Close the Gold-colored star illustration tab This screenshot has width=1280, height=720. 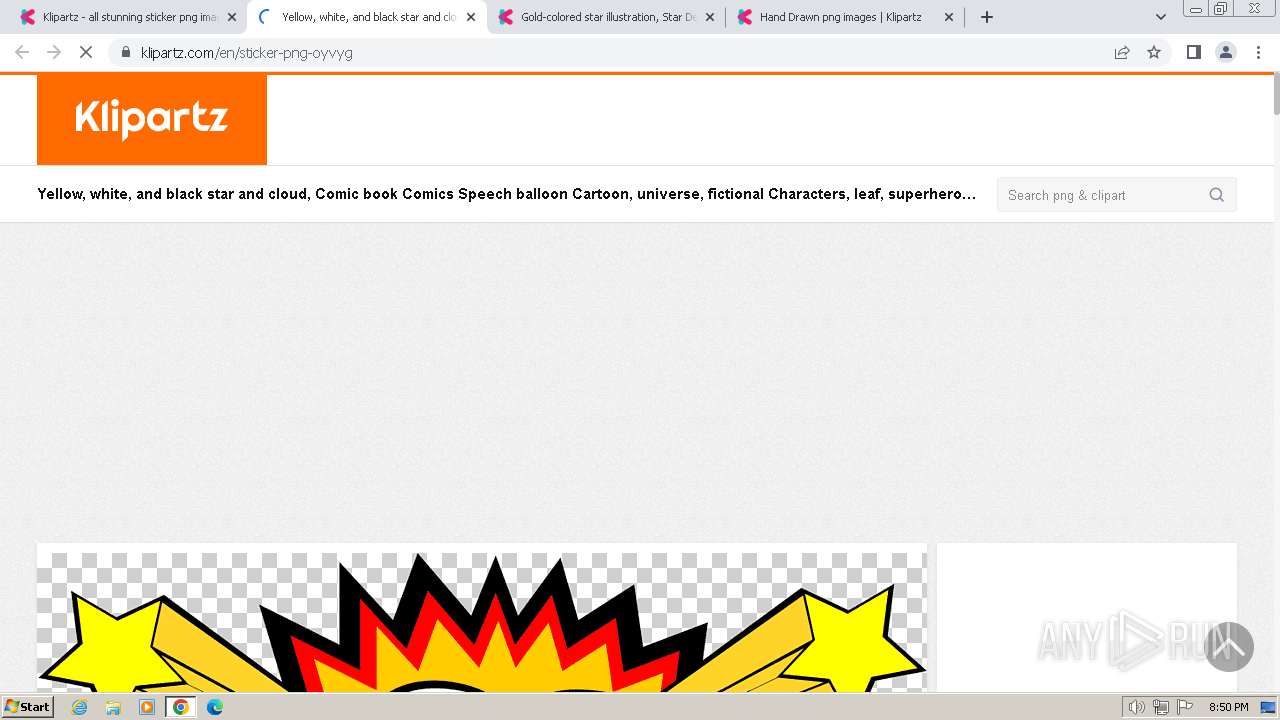(x=710, y=17)
